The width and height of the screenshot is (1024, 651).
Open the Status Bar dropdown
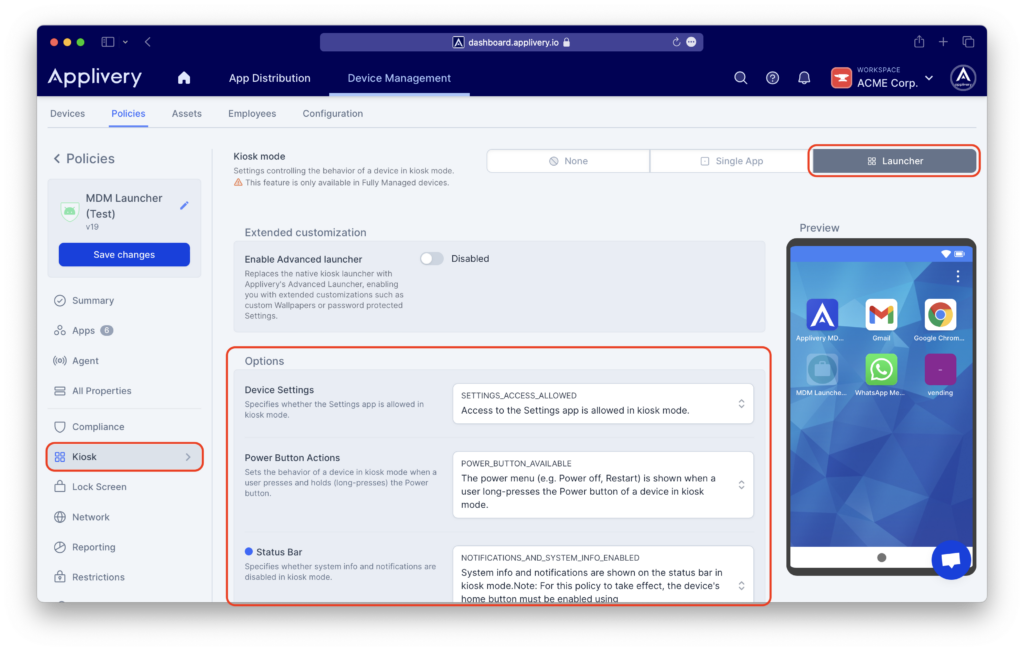click(603, 575)
